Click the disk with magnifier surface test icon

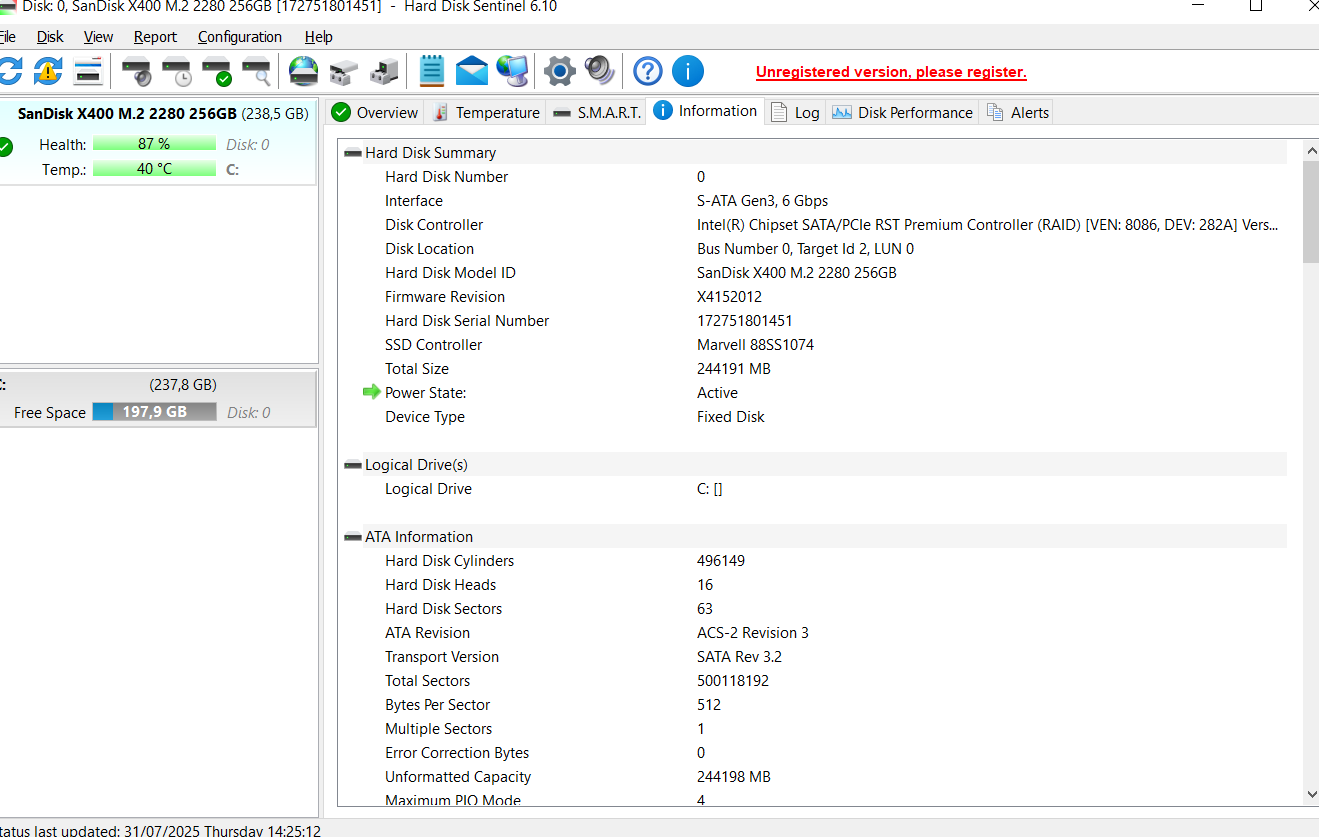pyautogui.click(x=256, y=72)
